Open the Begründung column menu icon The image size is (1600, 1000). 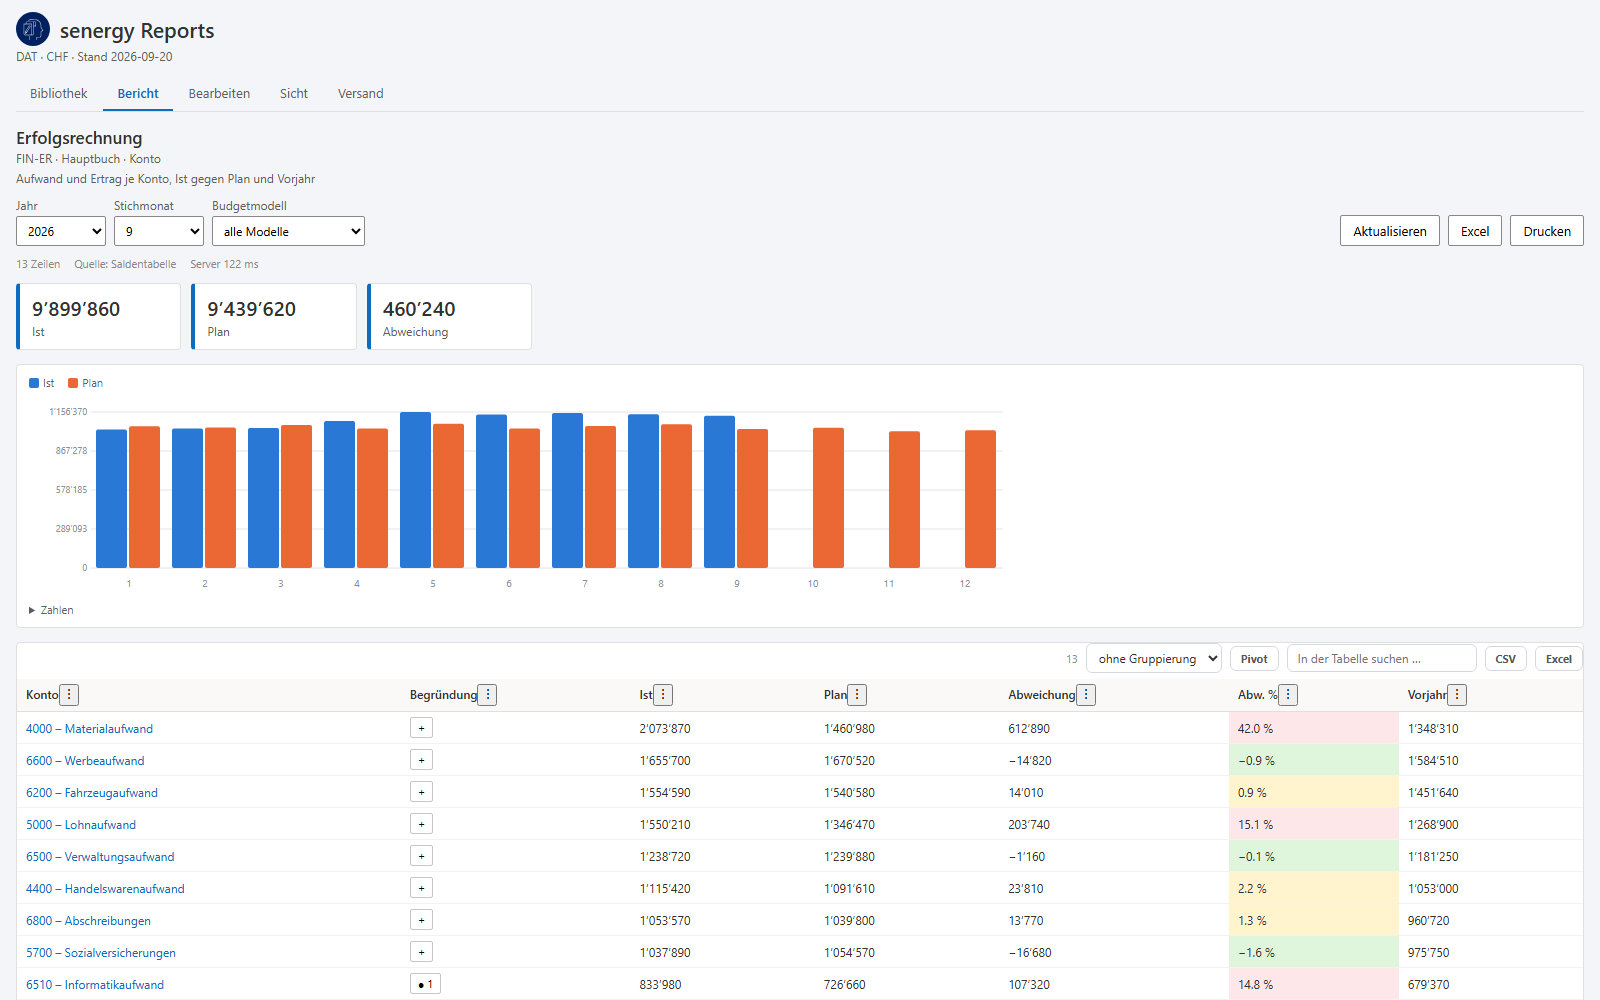[487, 695]
